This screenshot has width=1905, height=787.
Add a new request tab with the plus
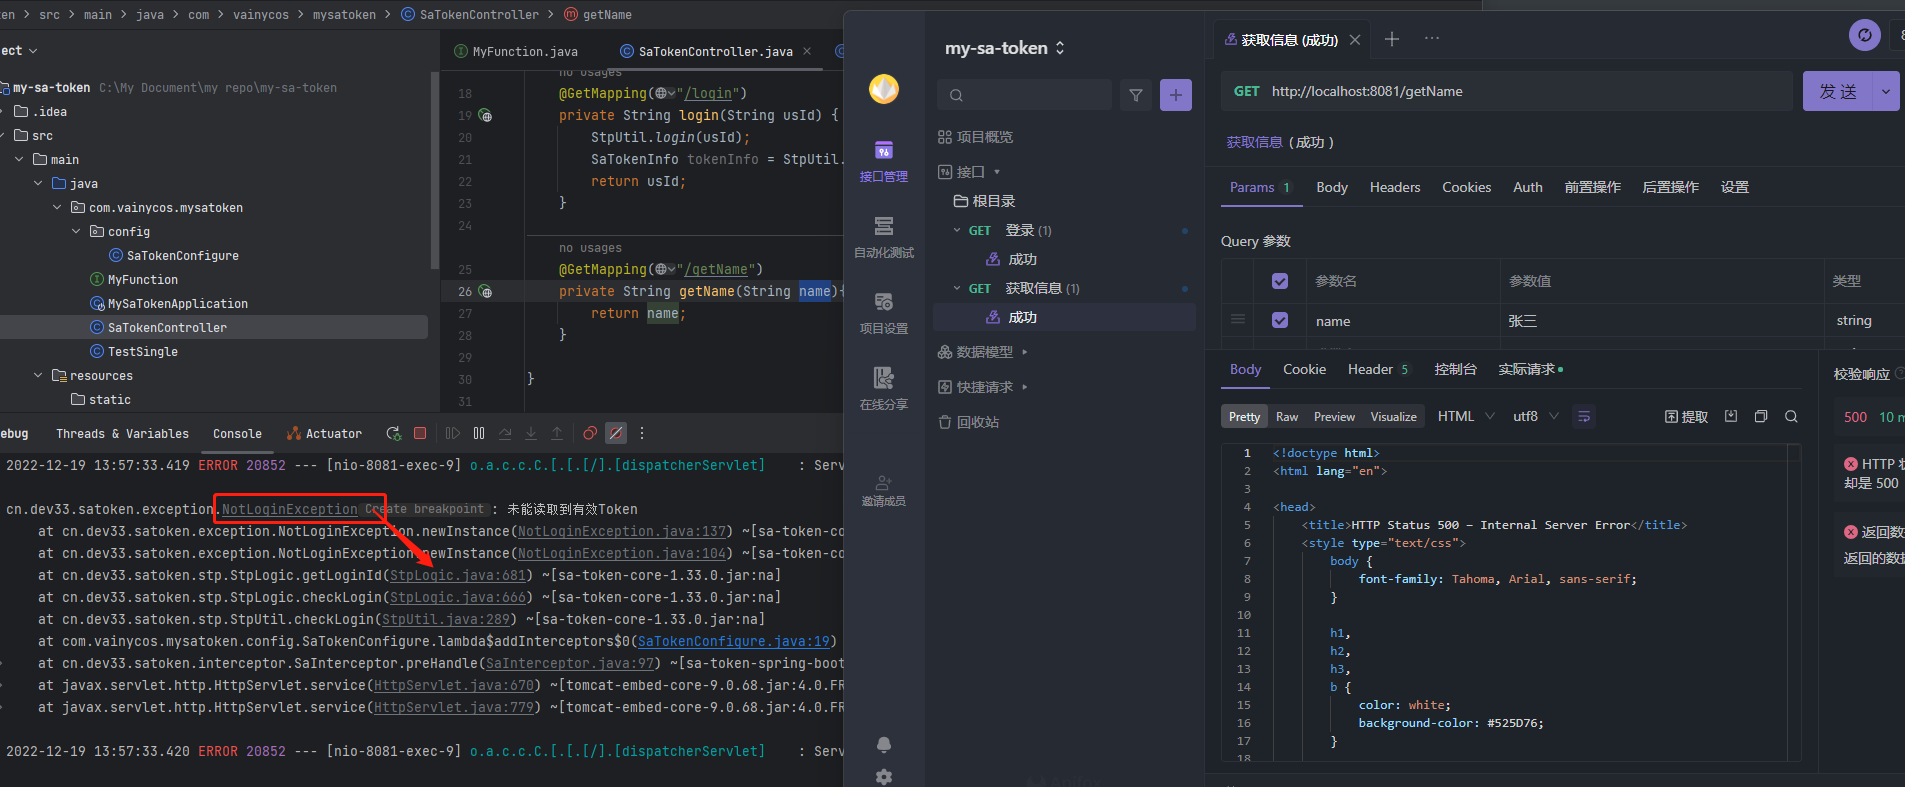(1392, 39)
